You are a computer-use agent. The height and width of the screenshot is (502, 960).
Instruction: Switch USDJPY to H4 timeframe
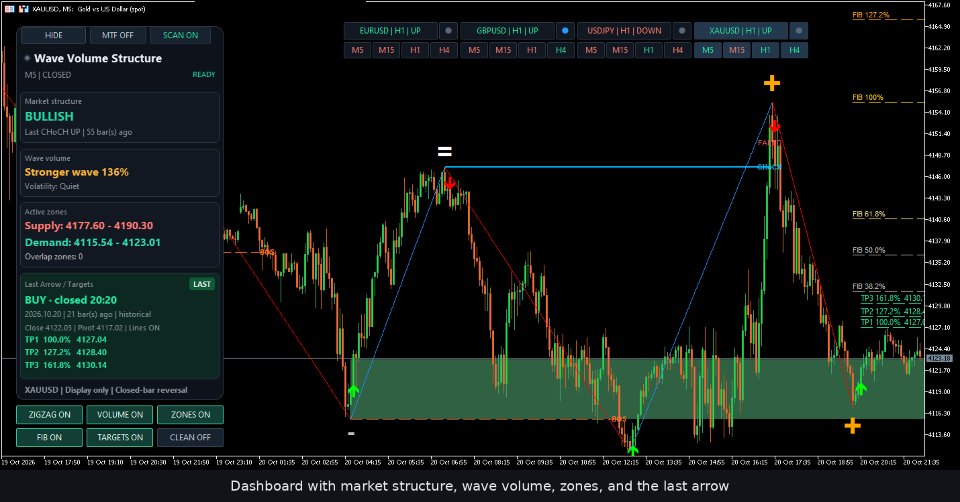click(678, 50)
